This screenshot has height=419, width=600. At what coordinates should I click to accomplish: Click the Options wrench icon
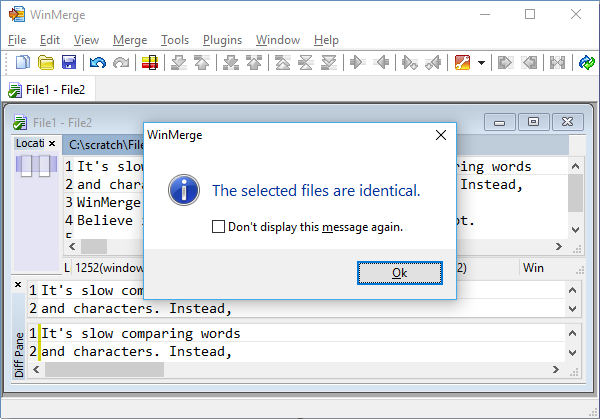tap(462, 63)
